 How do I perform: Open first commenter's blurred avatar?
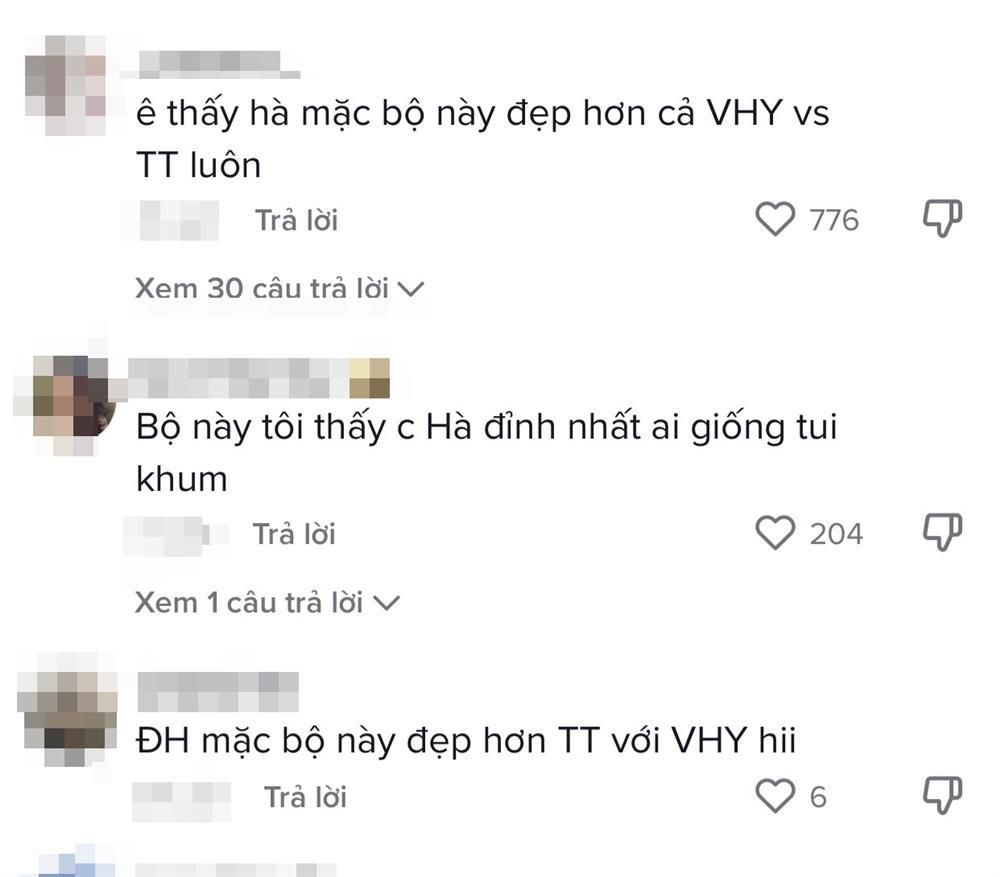pyautogui.click(x=65, y=86)
